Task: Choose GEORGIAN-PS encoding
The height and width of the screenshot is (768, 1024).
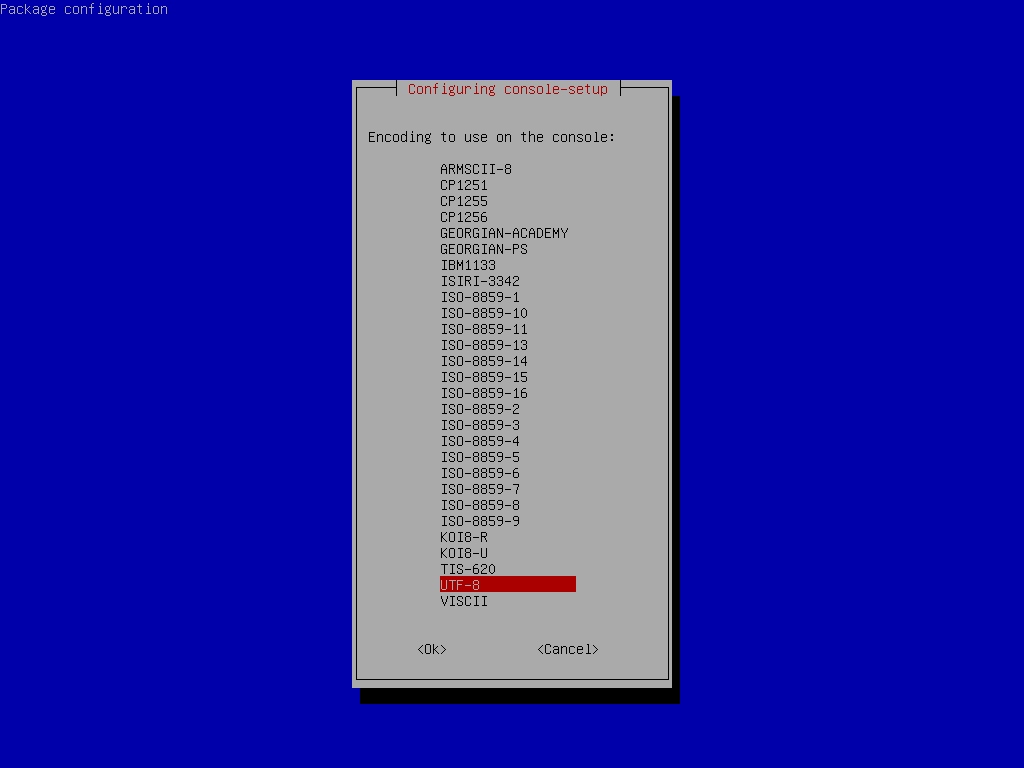Action: tap(484, 249)
